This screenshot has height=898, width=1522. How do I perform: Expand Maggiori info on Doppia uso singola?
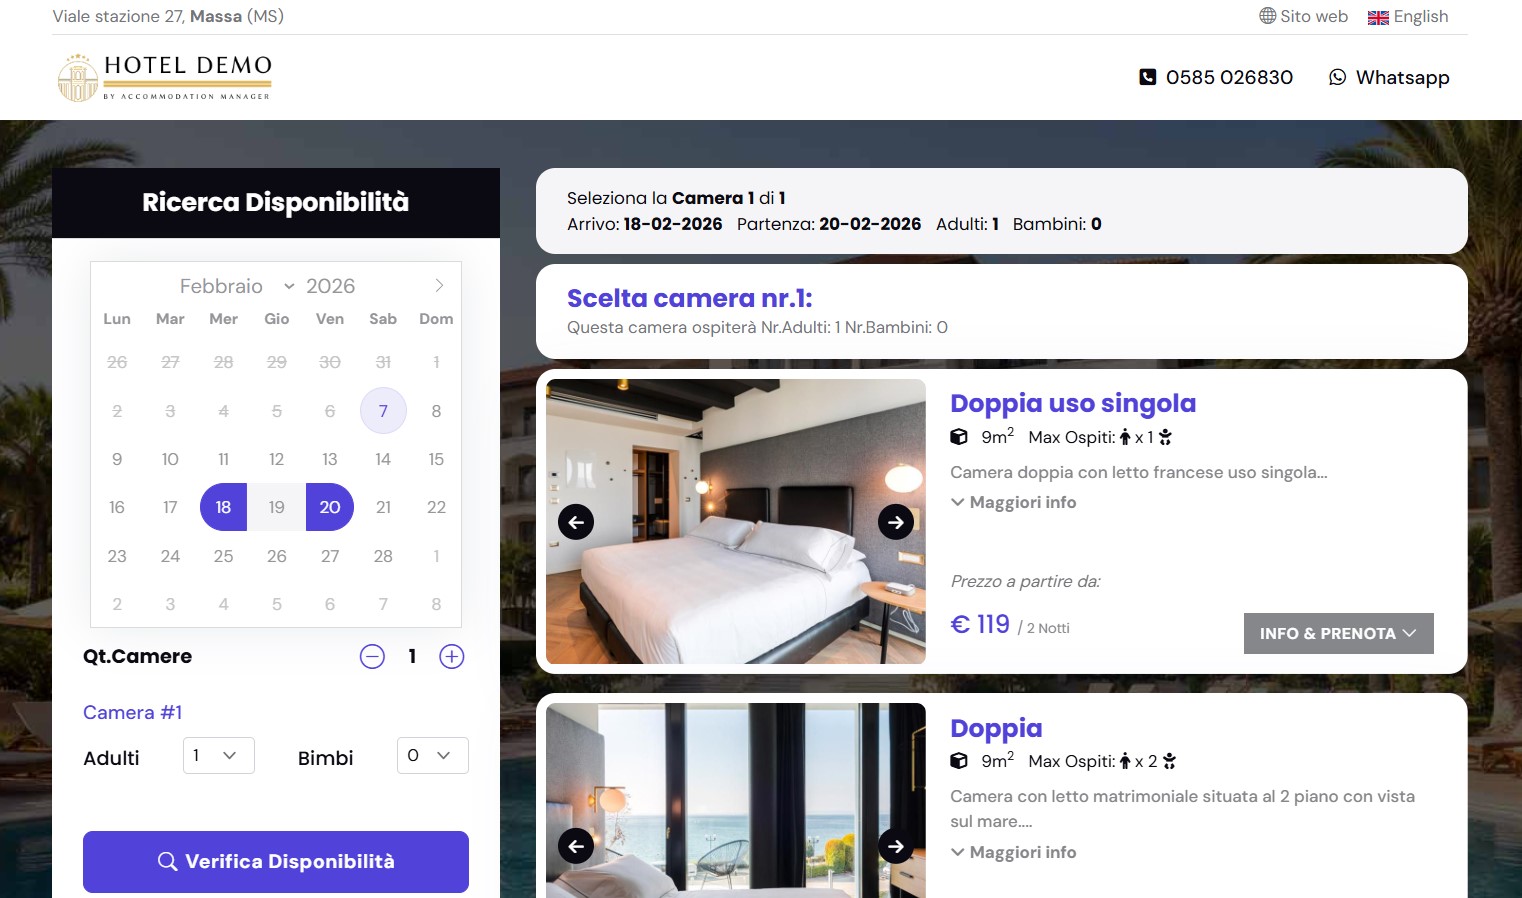point(1012,502)
